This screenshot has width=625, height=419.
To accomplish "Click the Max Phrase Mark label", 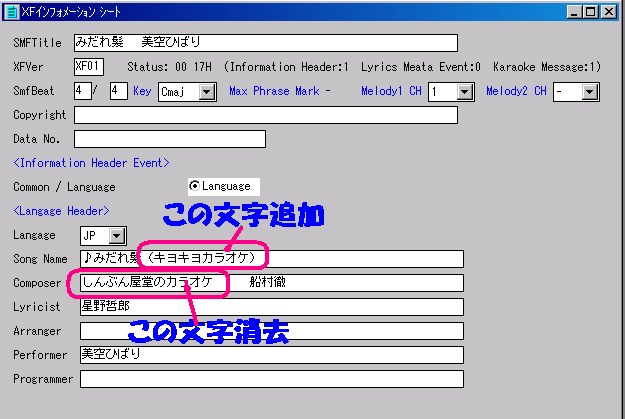I will [x=274, y=91].
